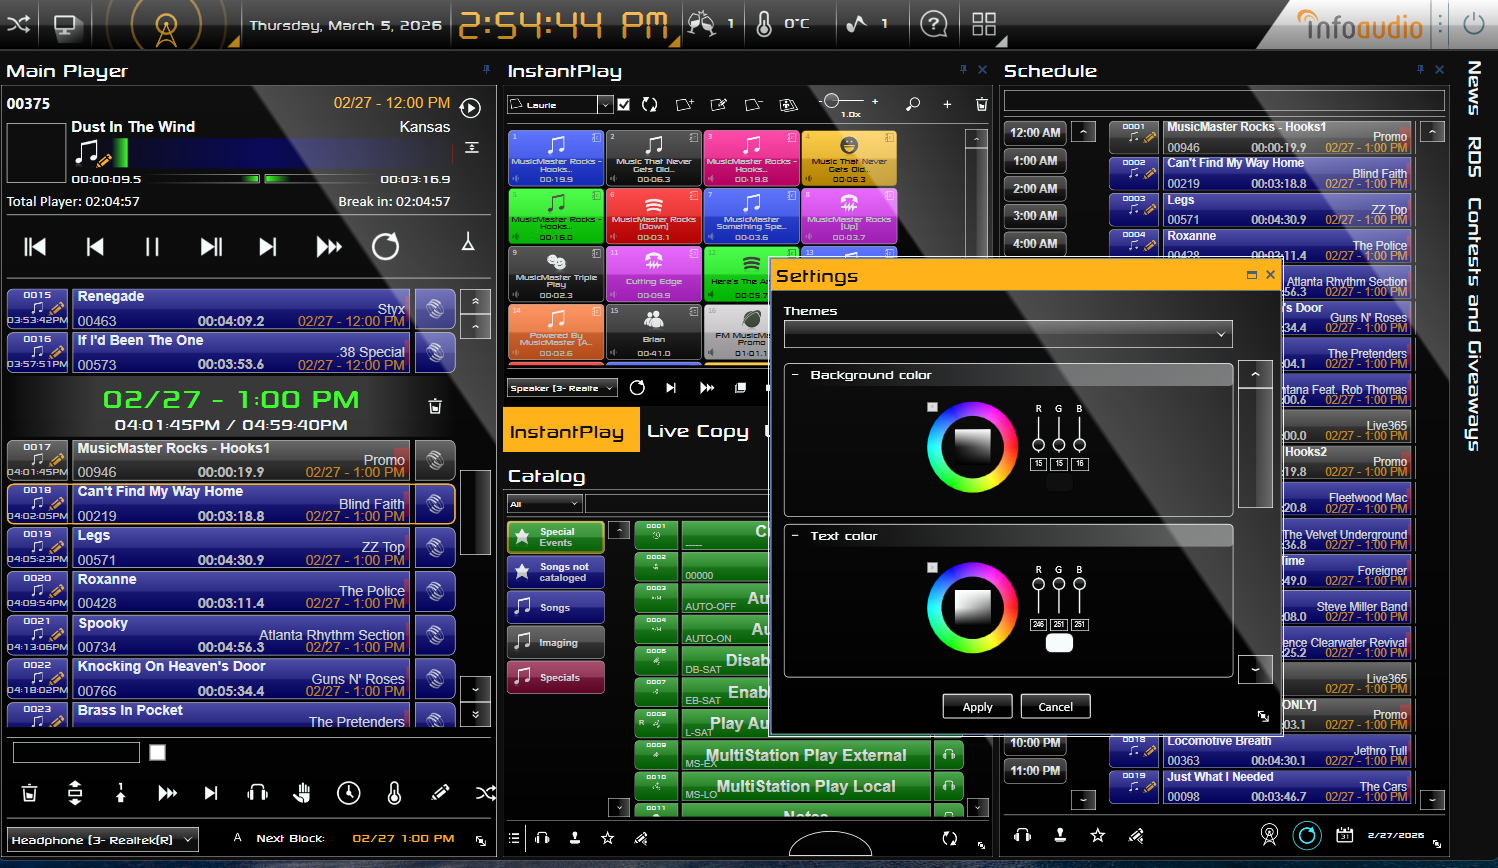1498x868 pixels.
Task: Select the shuffle icon in the top toolbar
Action: pos(18,24)
